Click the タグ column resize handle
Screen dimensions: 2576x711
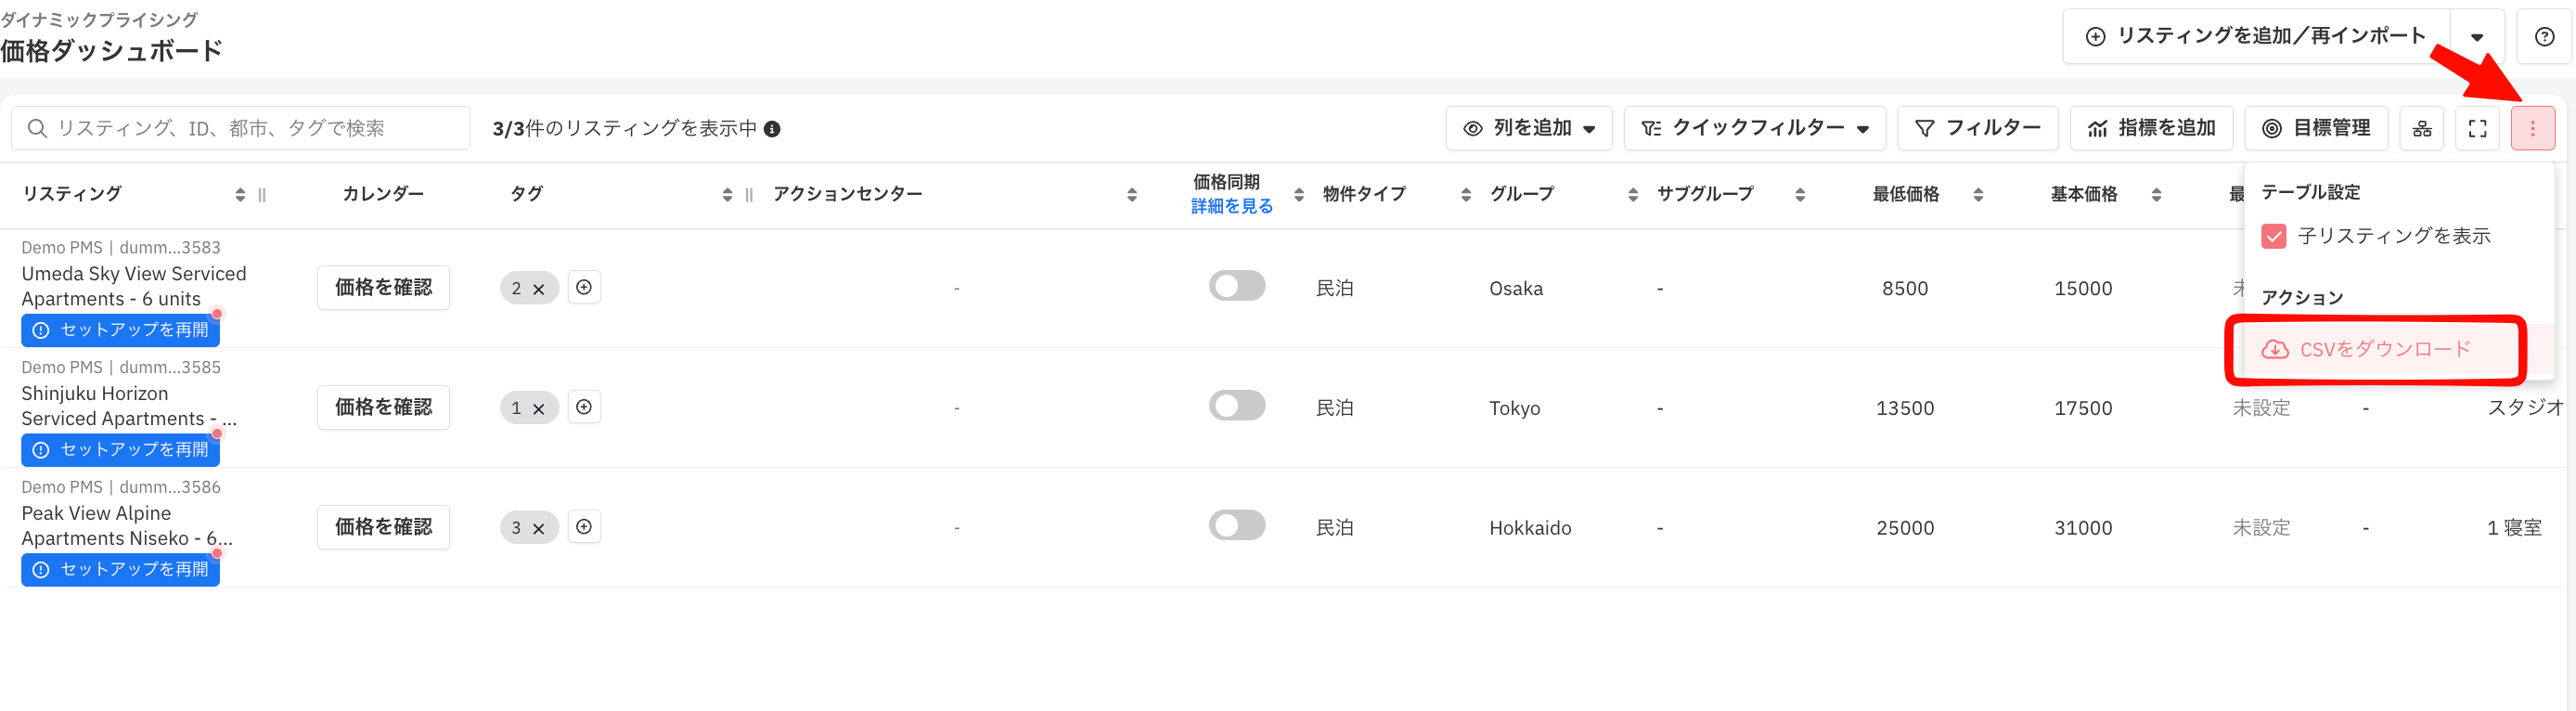[x=749, y=195]
